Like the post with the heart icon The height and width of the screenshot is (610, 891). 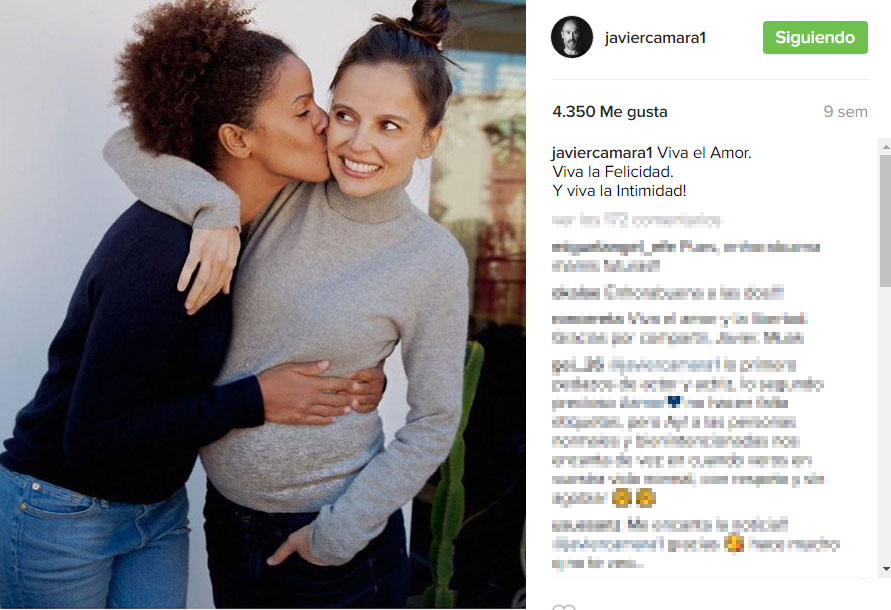tap(564, 606)
